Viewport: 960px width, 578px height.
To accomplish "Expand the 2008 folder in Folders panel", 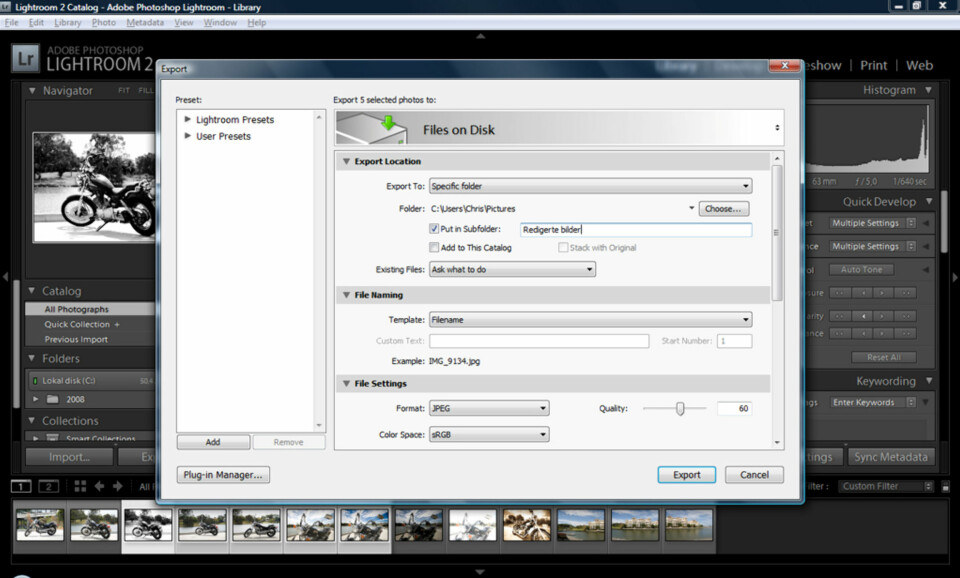I will click(36, 399).
